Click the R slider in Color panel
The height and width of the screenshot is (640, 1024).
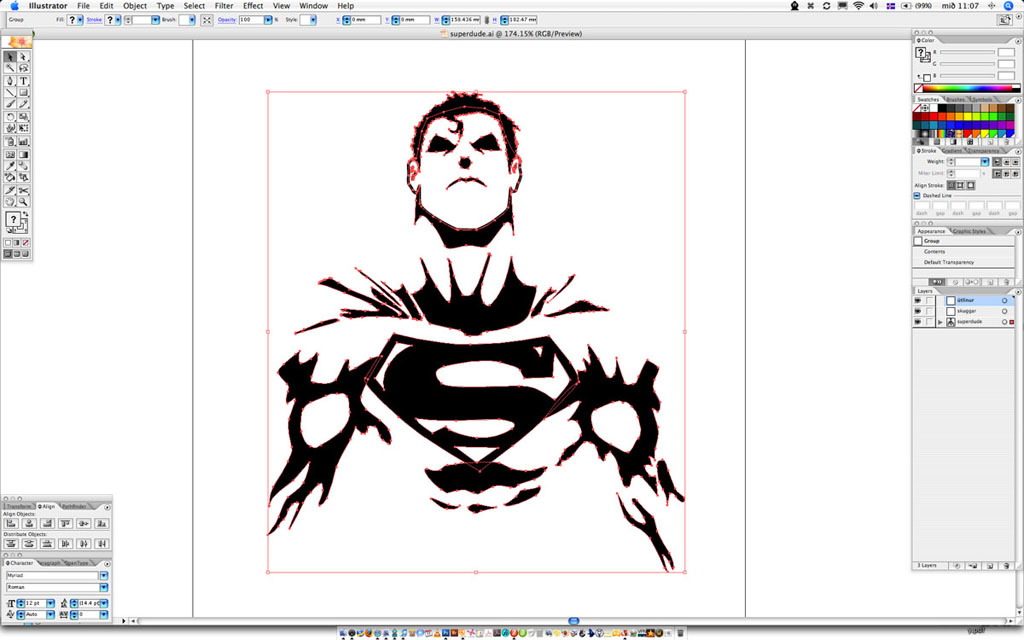968,52
